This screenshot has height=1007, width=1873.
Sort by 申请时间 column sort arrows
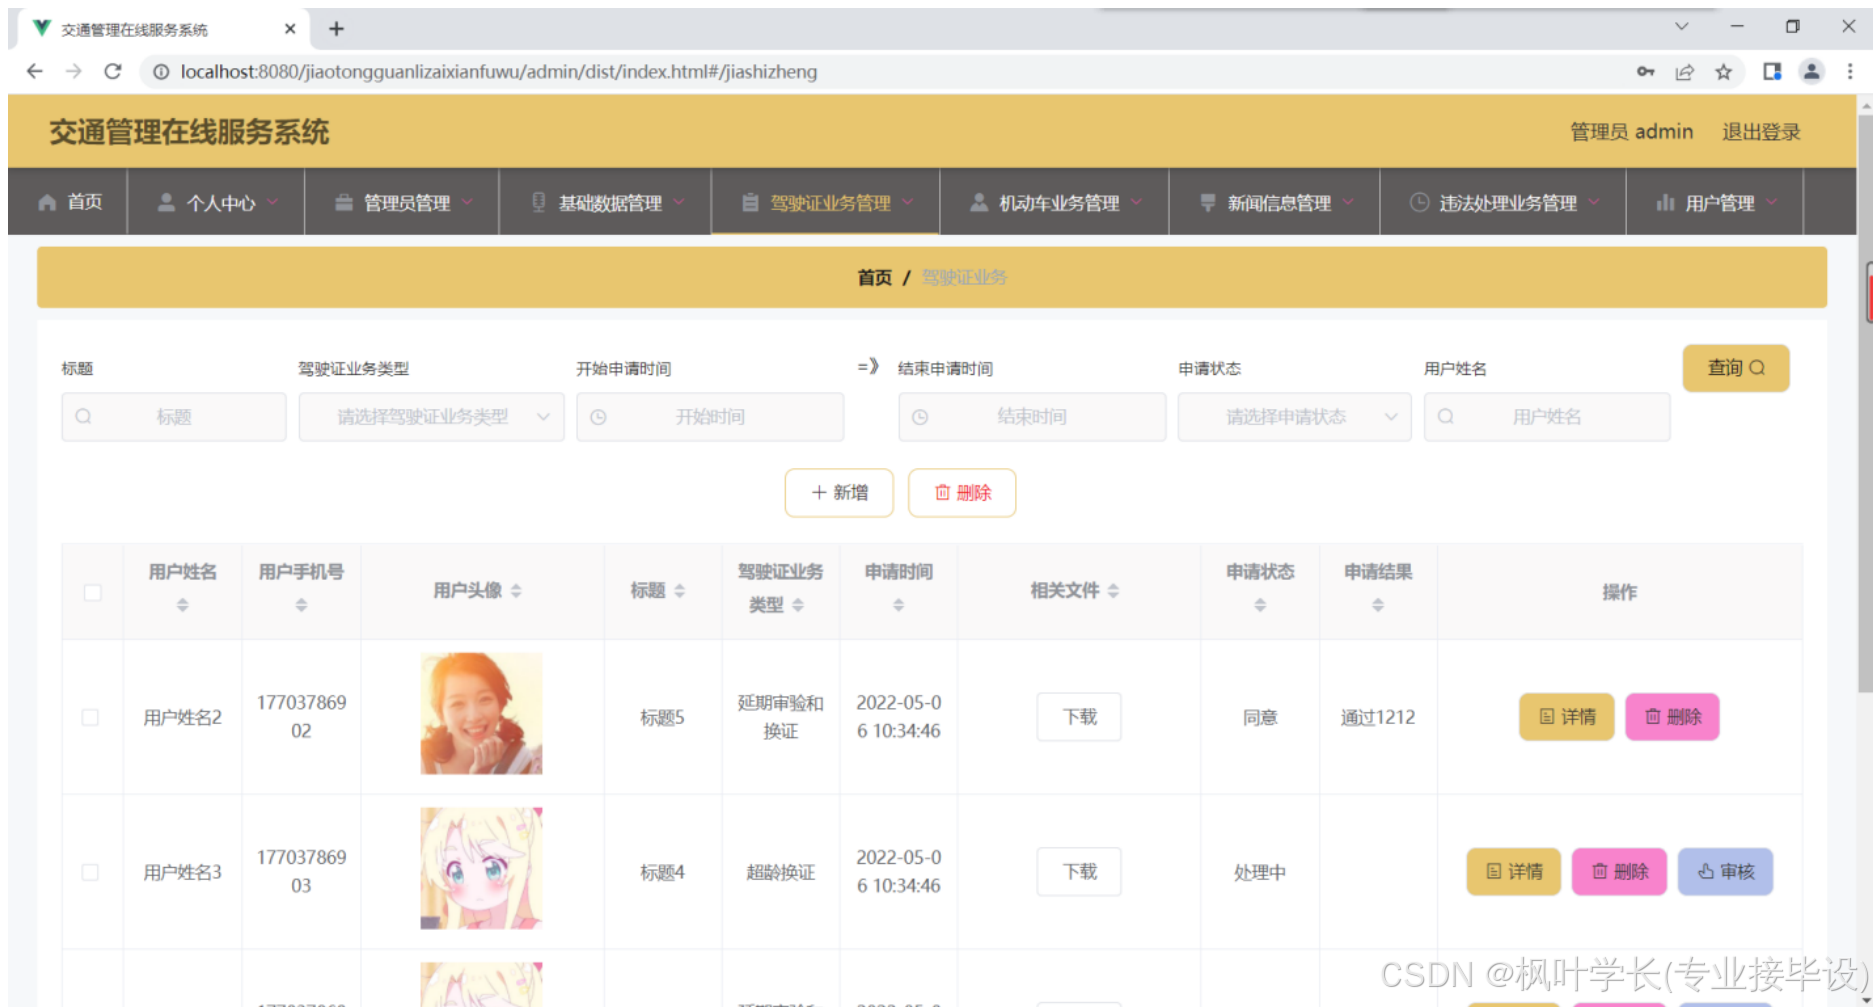[x=898, y=605]
